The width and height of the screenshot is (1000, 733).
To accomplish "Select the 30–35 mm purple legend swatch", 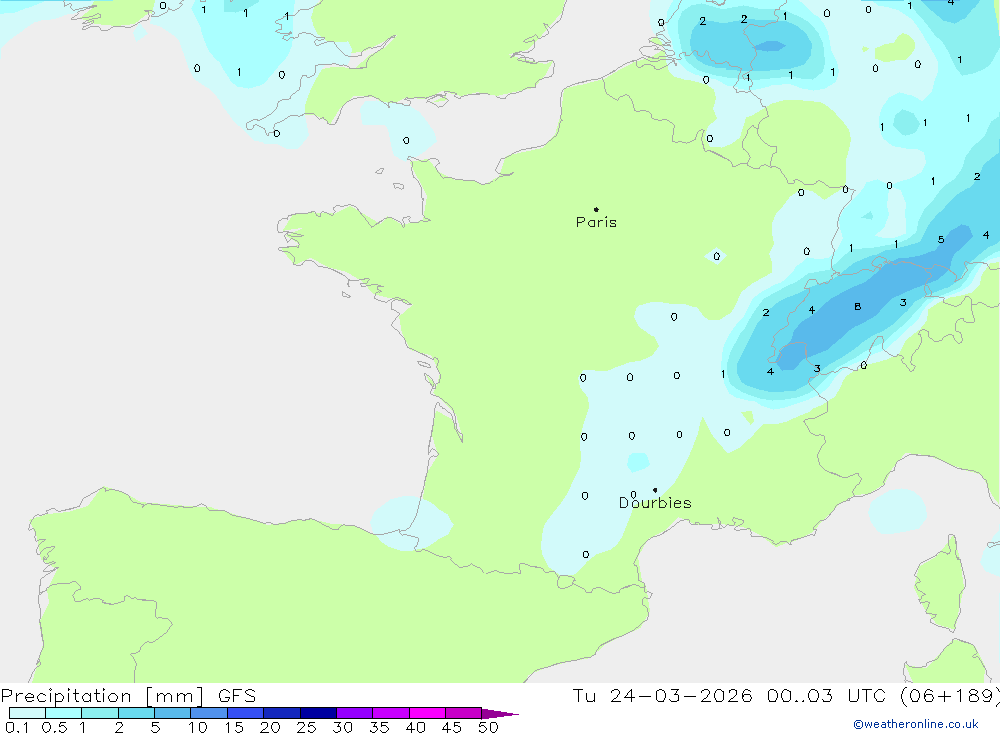I will (354, 713).
